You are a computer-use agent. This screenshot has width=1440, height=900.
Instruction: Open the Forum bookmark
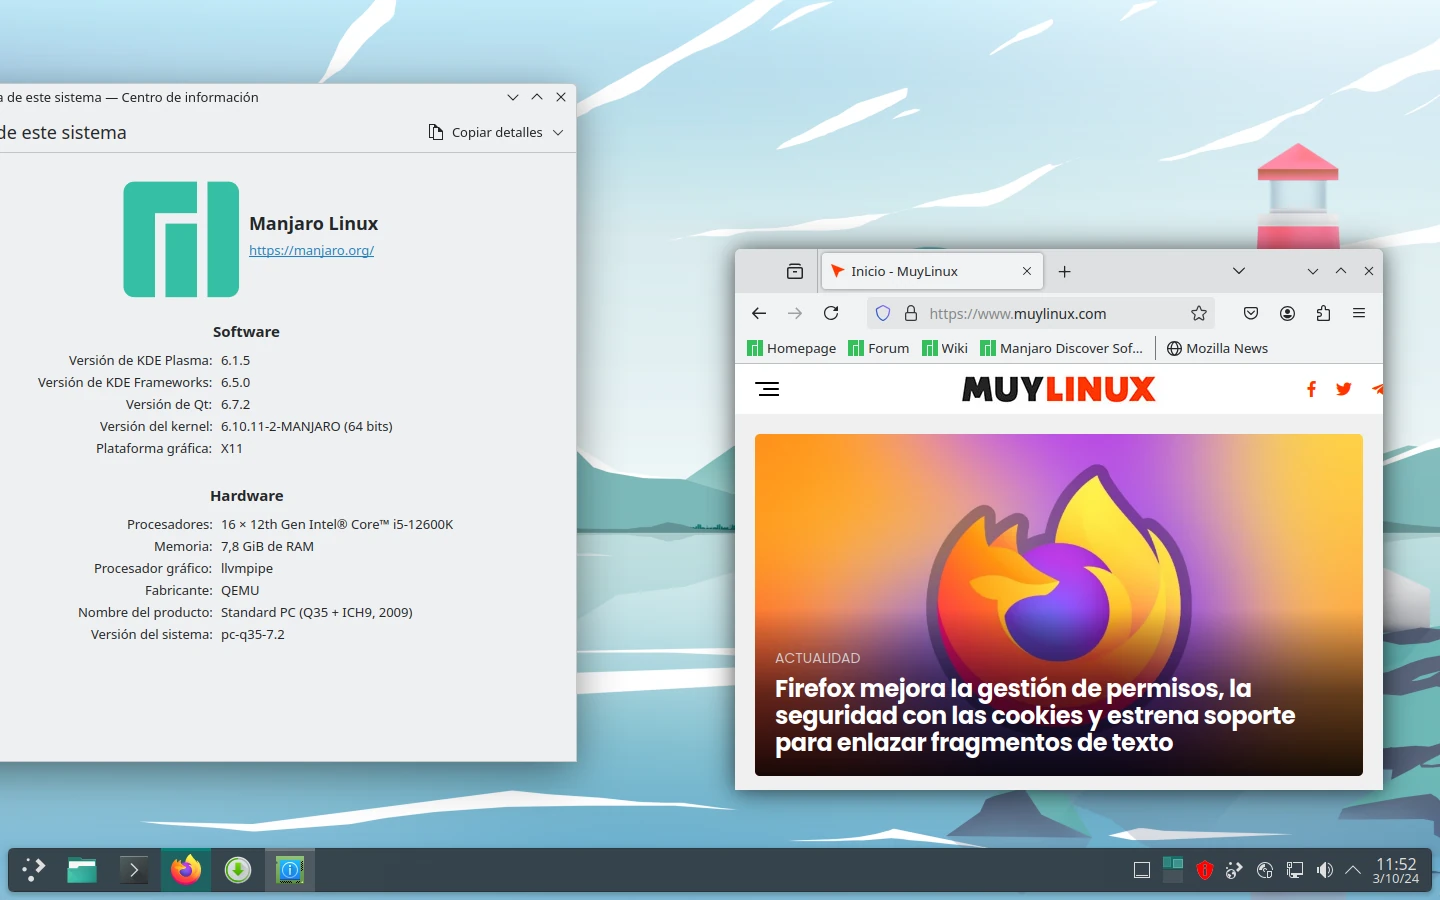[x=879, y=348]
